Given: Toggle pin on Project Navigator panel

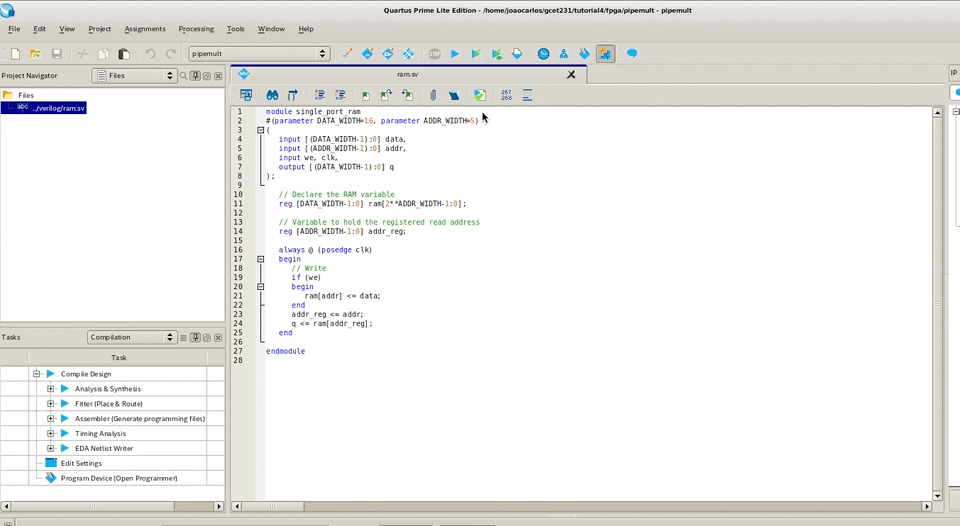Looking at the screenshot, I should (196, 76).
